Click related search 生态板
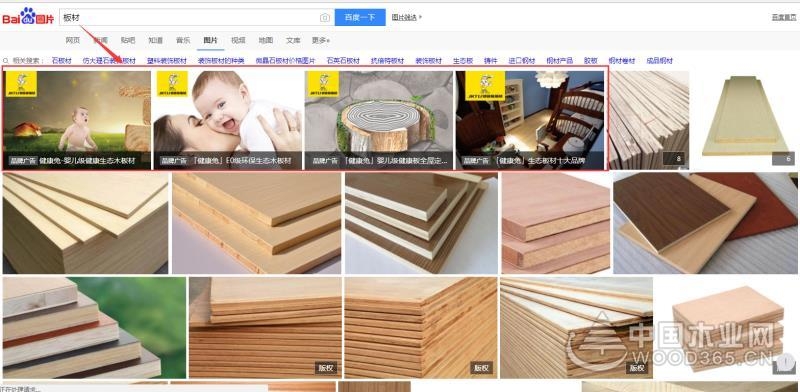This screenshot has height=392, width=800. tap(463, 60)
